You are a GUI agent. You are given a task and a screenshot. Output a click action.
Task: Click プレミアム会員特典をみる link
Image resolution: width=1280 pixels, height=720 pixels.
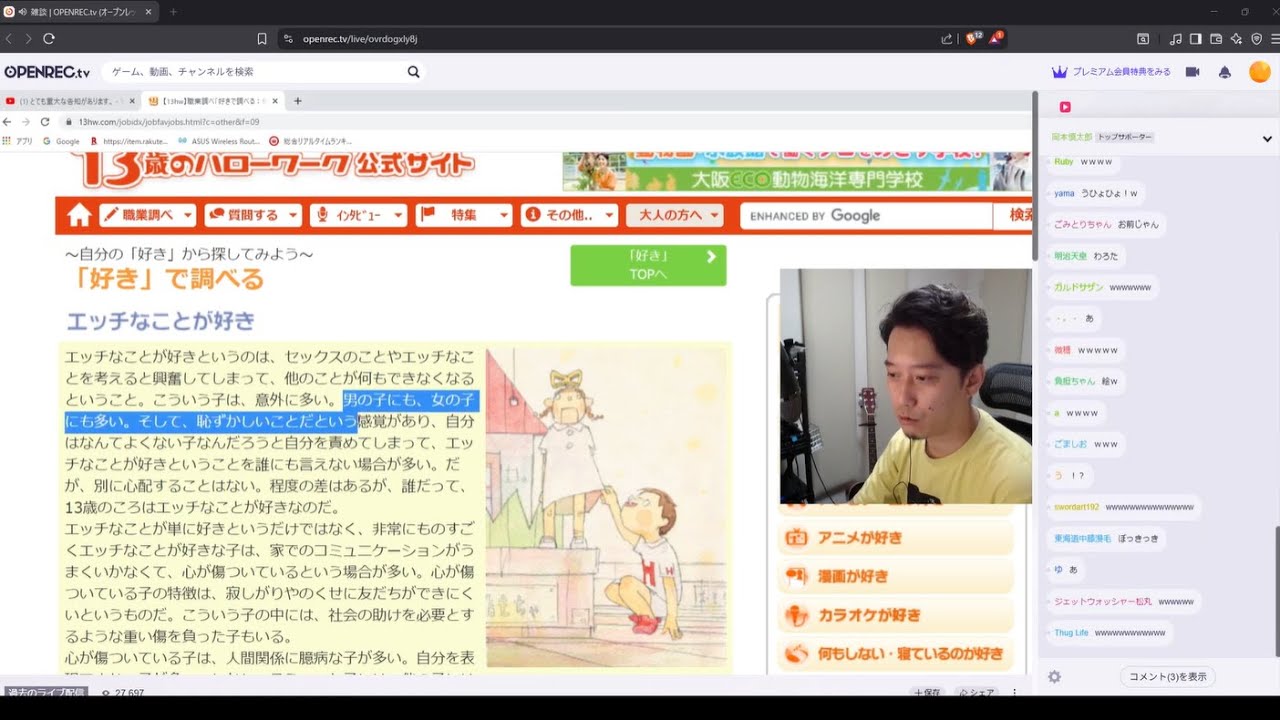[x=1121, y=72]
